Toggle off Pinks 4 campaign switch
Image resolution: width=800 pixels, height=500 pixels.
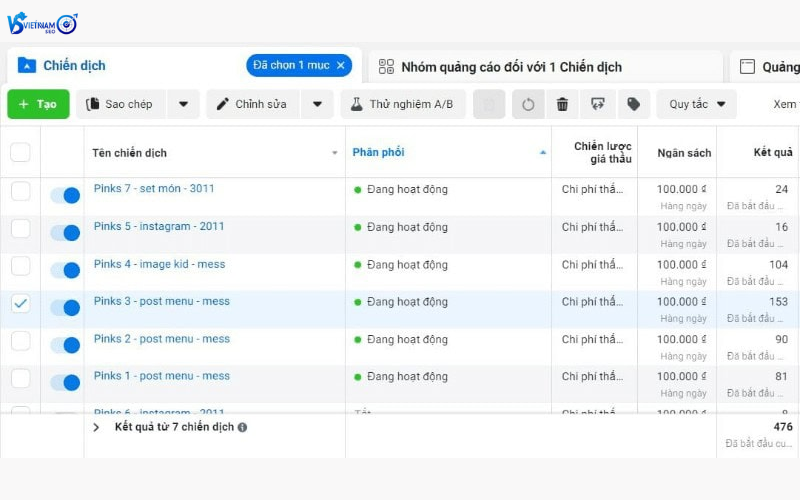point(65,270)
